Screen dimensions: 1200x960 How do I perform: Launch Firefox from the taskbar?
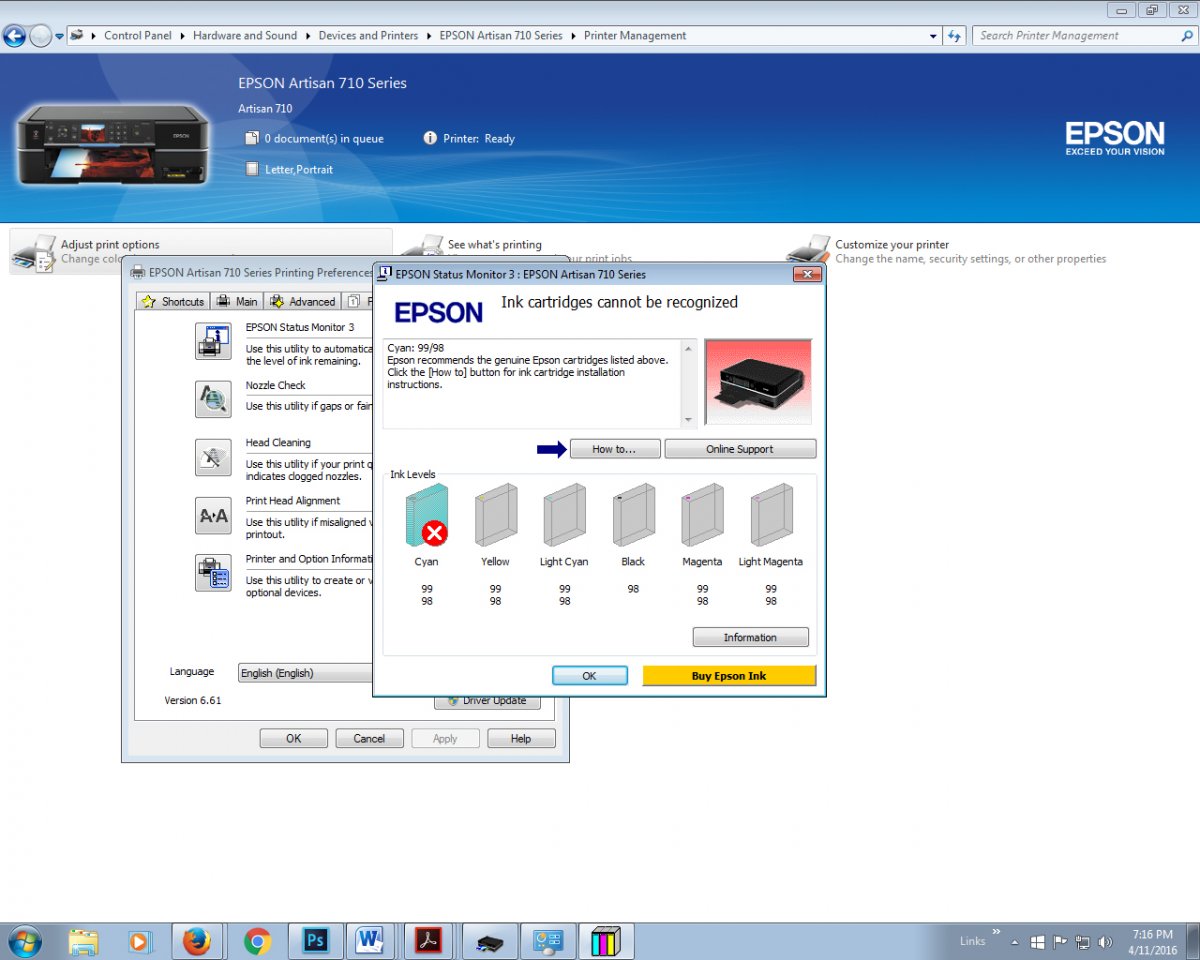[x=197, y=941]
